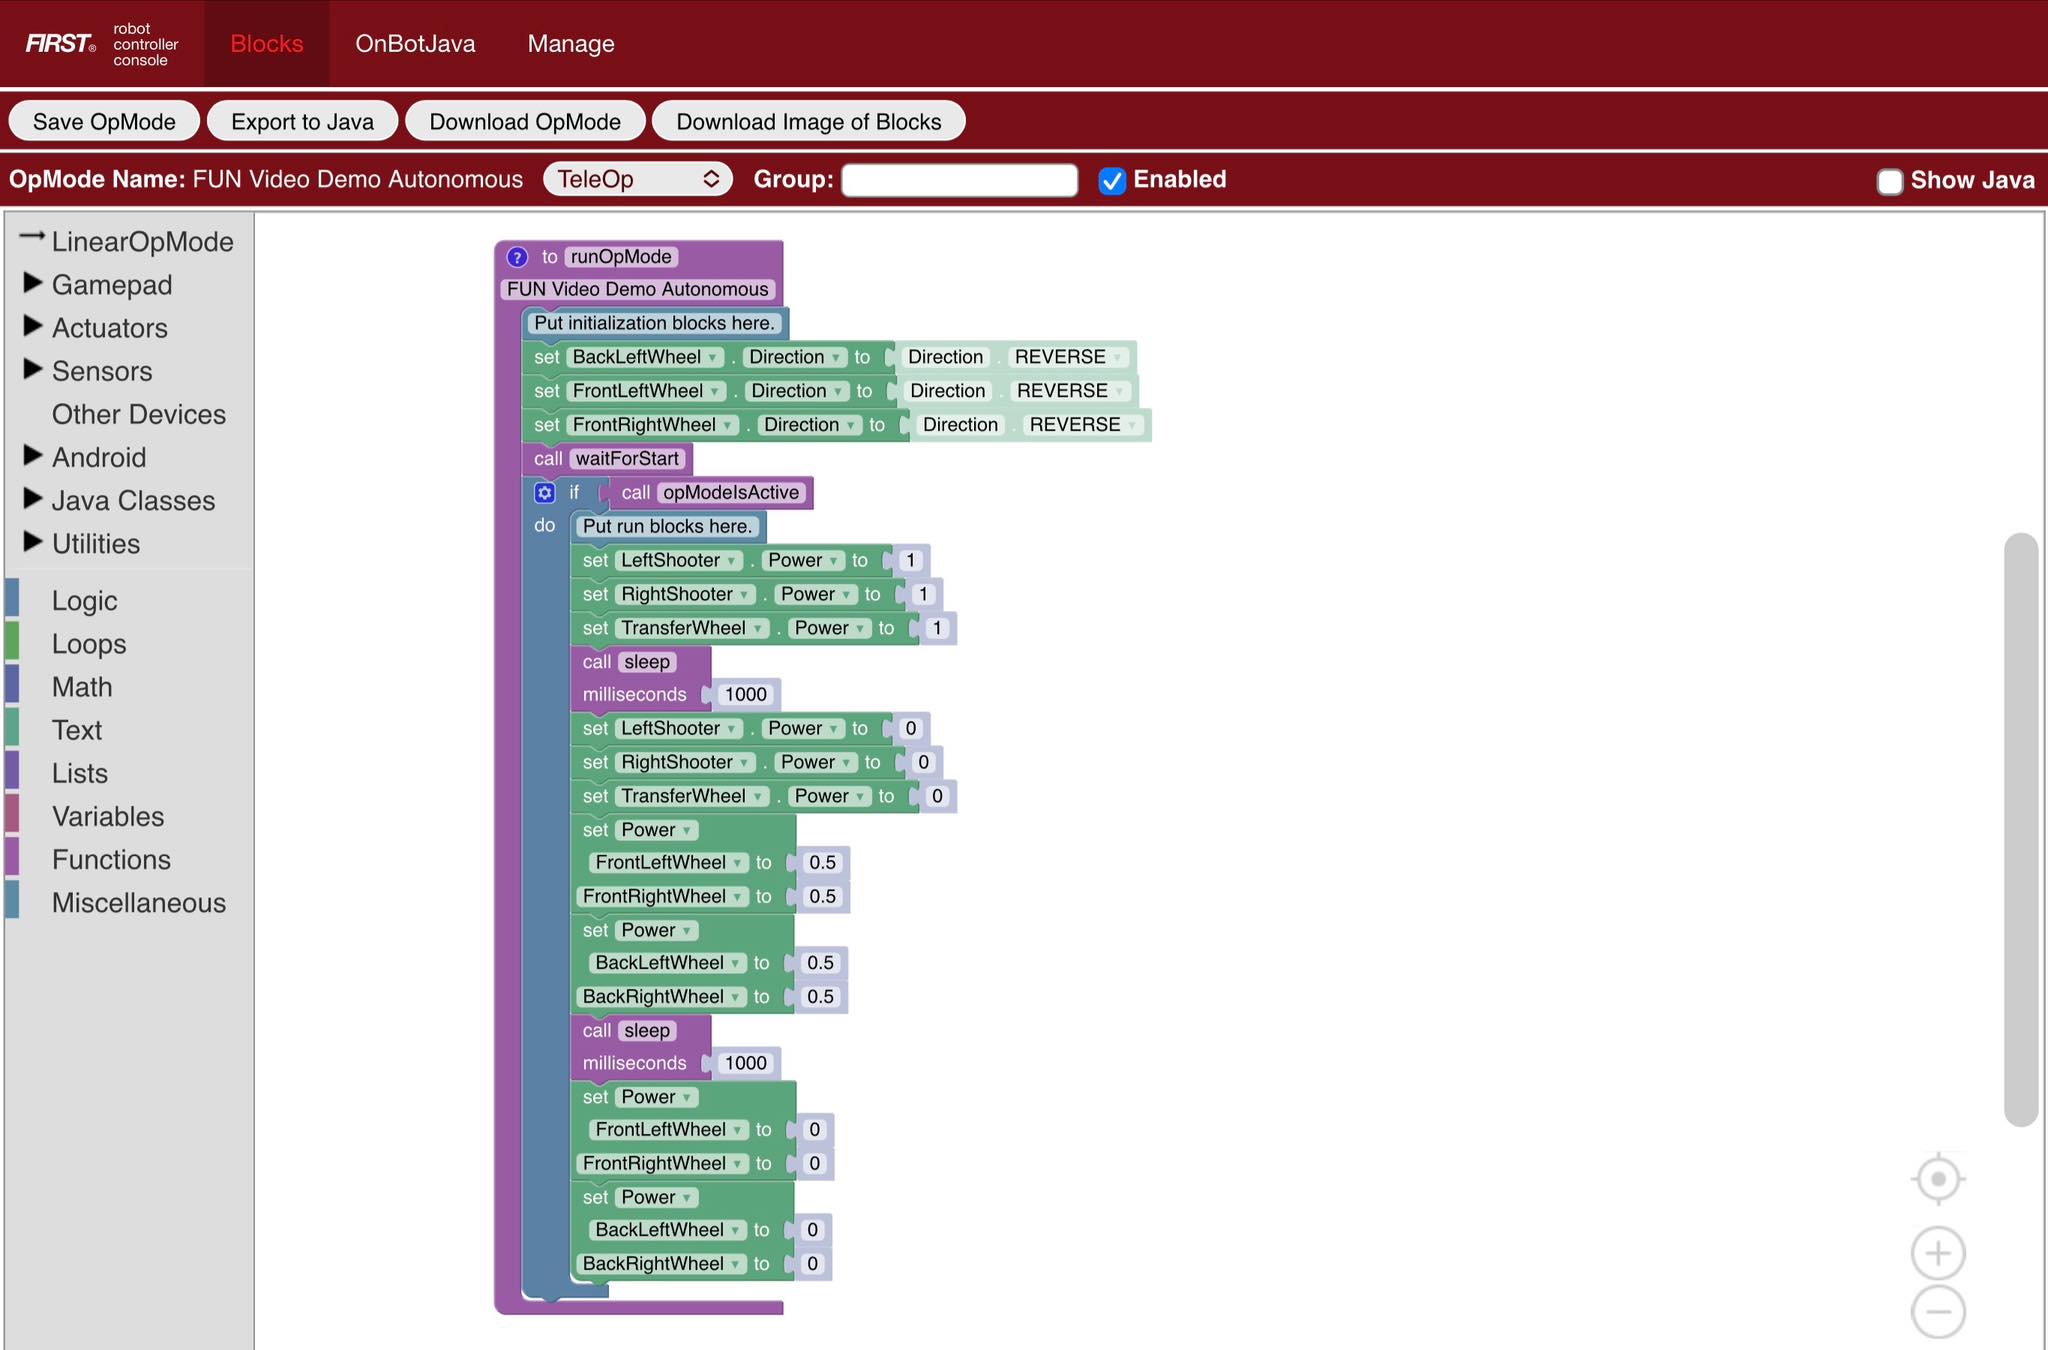Image resolution: width=2048 pixels, height=1350 pixels.
Task: Expand the Utilities category
Action: 33,542
